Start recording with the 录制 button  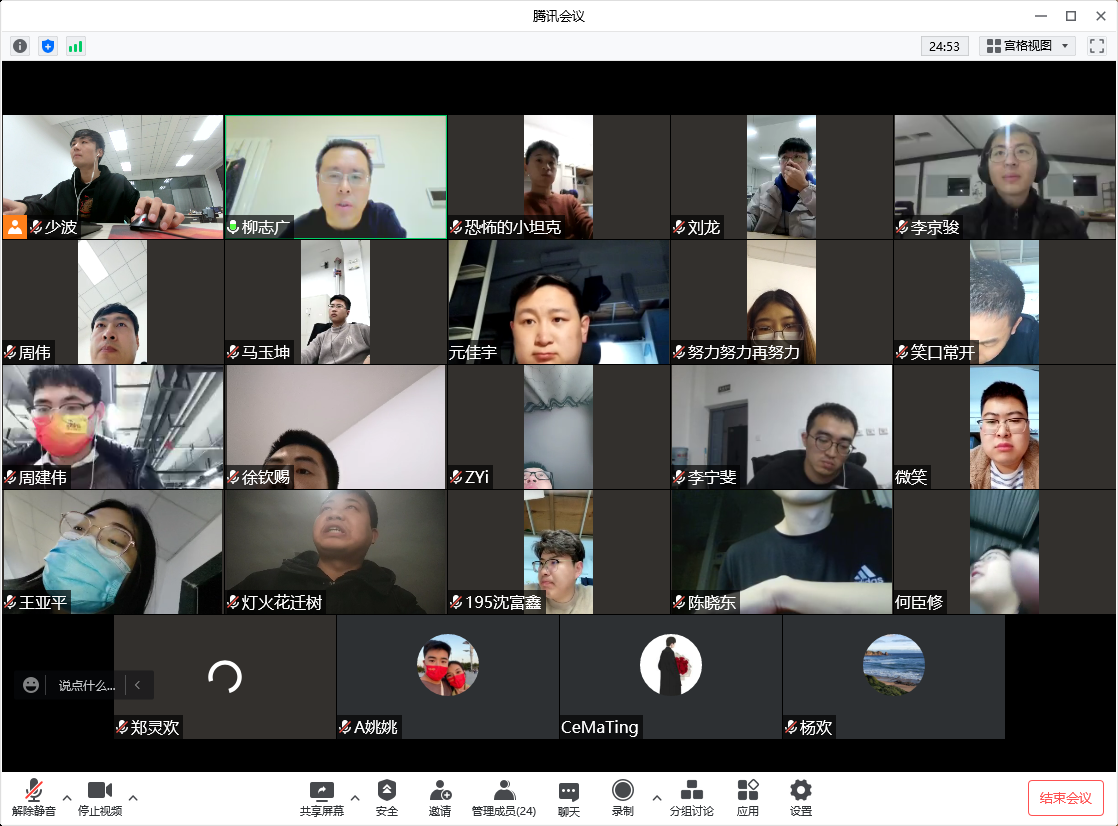point(622,799)
